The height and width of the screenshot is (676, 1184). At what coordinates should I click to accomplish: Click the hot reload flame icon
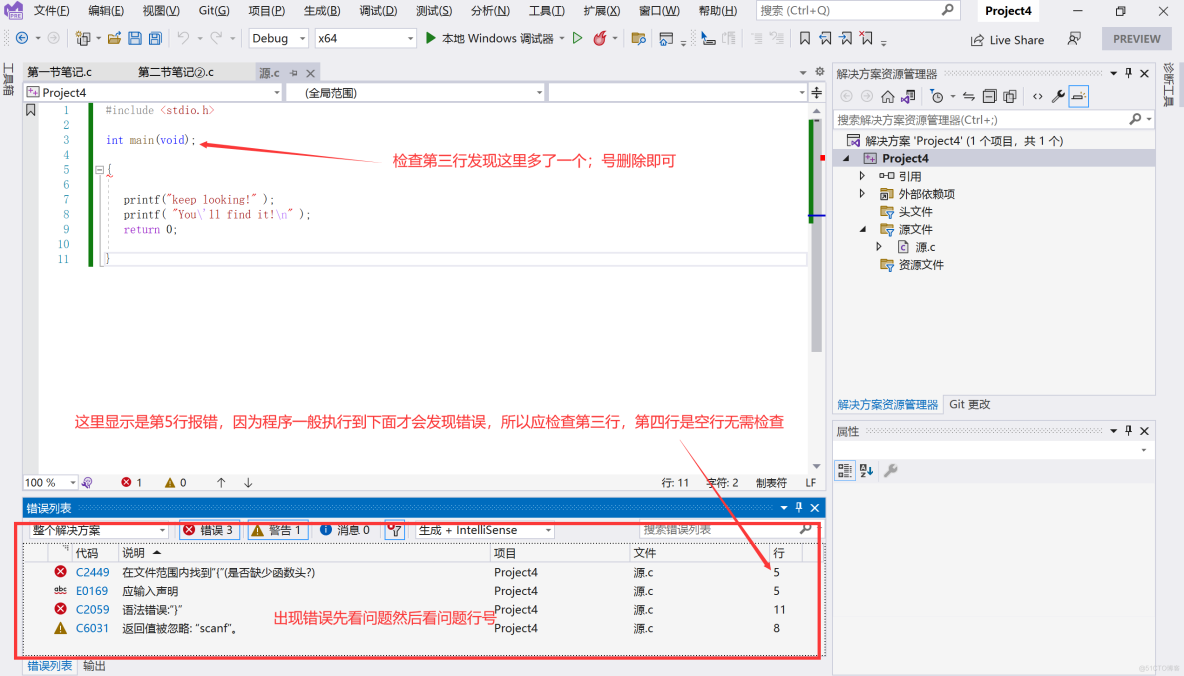[600, 38]
